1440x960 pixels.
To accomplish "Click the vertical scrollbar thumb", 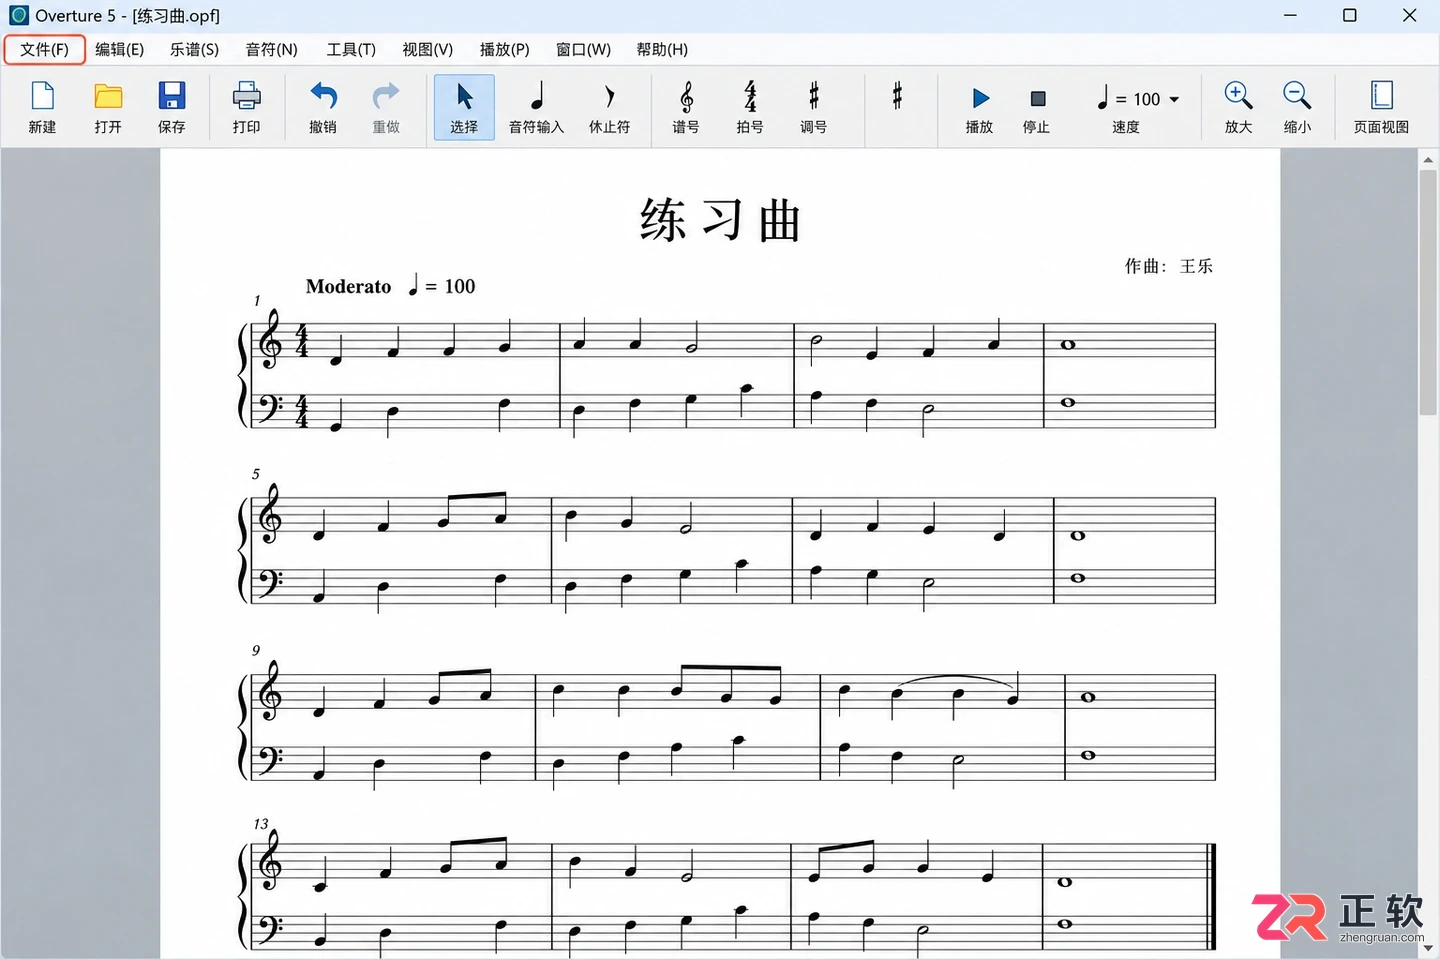I will [1428, 292].
